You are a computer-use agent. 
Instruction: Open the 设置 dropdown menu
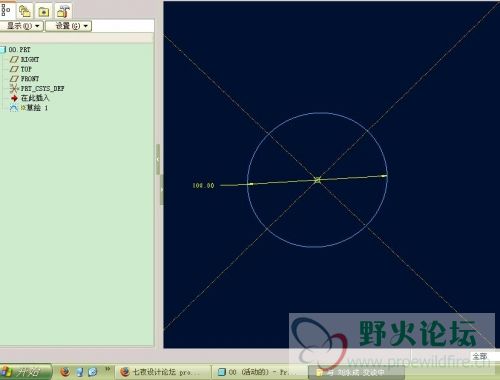[x=69, y=26]
